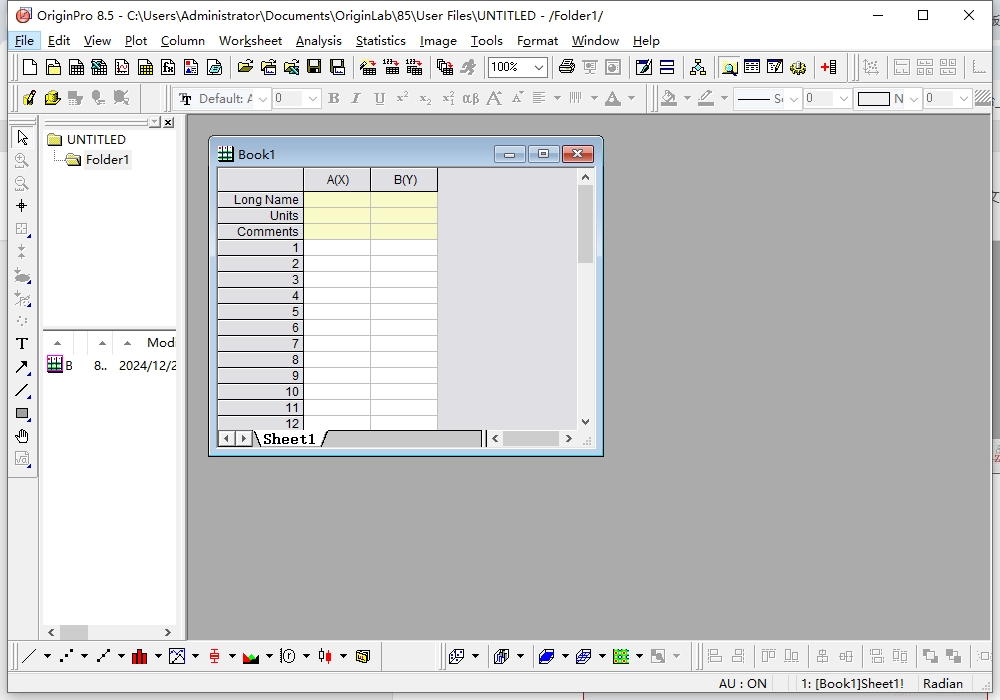Viewport: 1000px width, 700px height.
Task: Open the zoom 100% dropdown
Action: coord(539,67)
